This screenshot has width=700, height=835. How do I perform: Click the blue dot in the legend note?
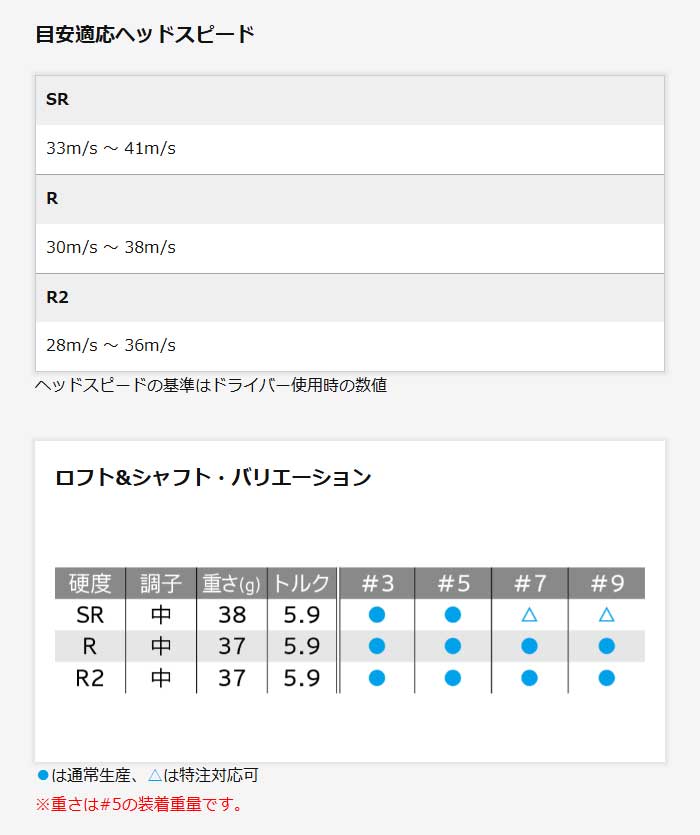coord(42,775)
